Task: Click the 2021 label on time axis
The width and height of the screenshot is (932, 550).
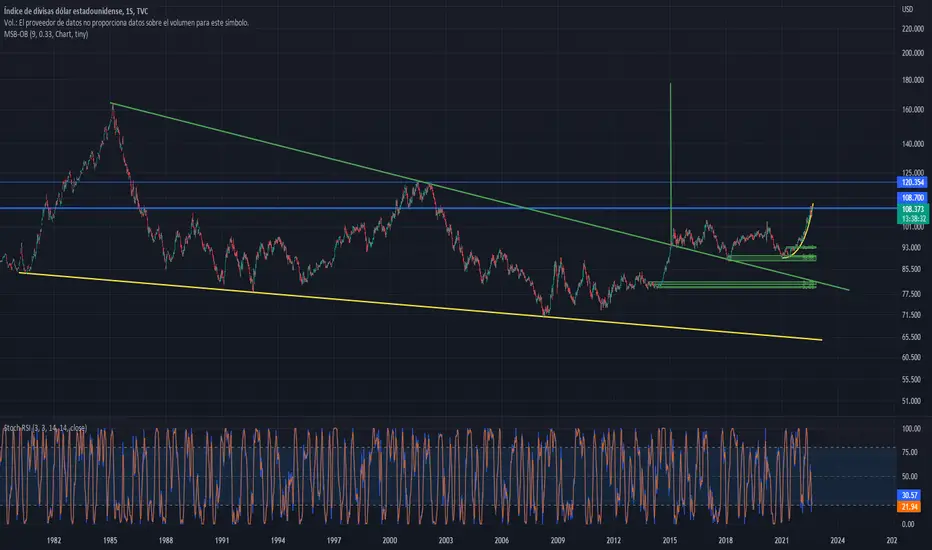Action: pyautogui.click(x=782, y=540)
